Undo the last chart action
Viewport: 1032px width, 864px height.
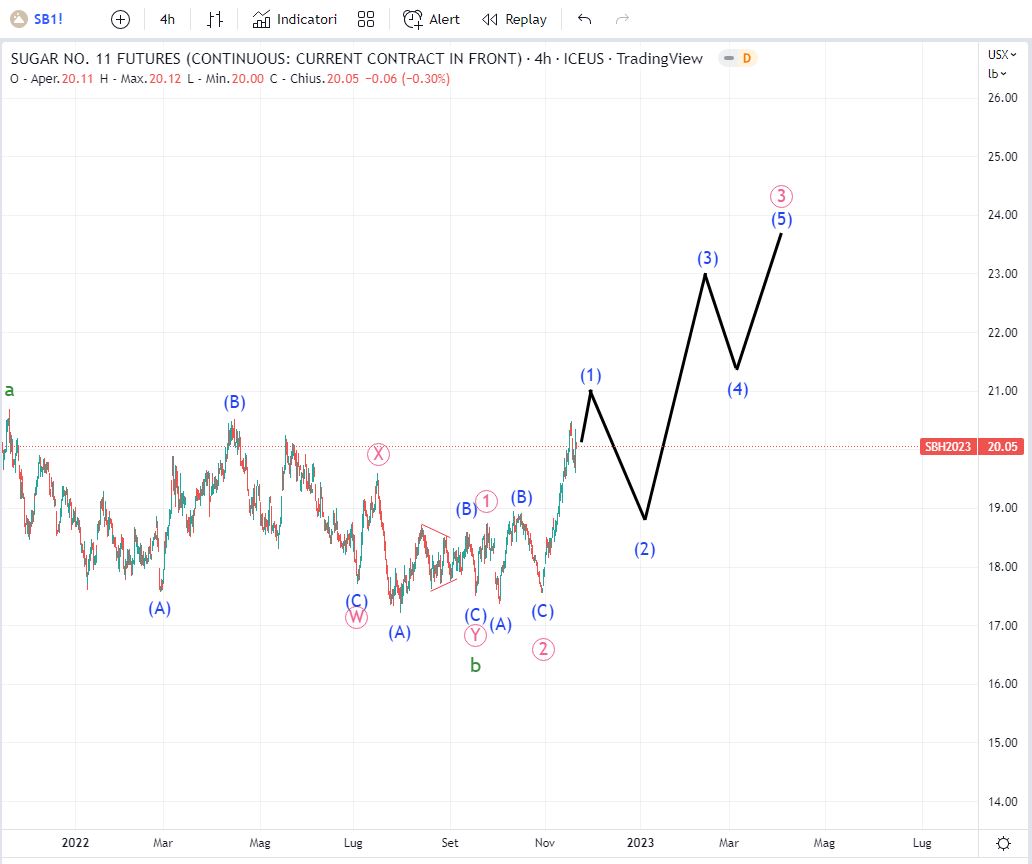(x=584, y=20)
